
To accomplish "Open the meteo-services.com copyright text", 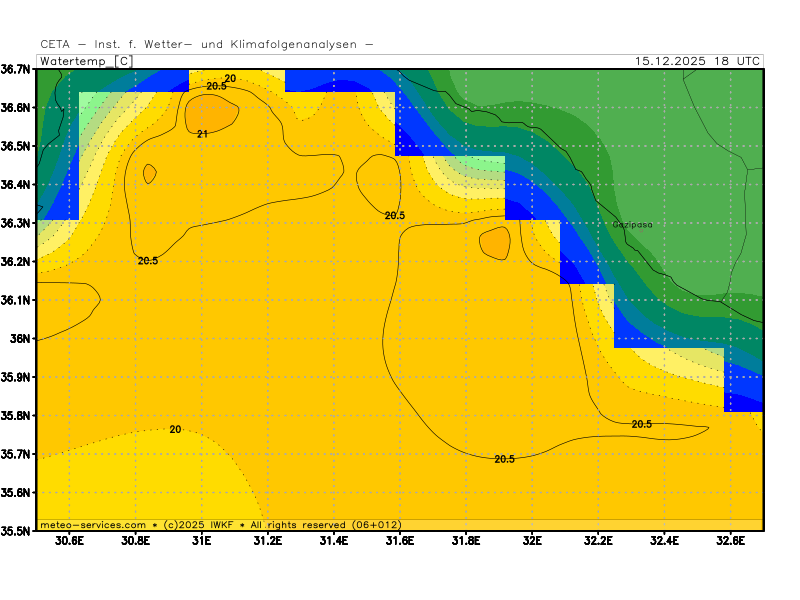I will (220, 524).
